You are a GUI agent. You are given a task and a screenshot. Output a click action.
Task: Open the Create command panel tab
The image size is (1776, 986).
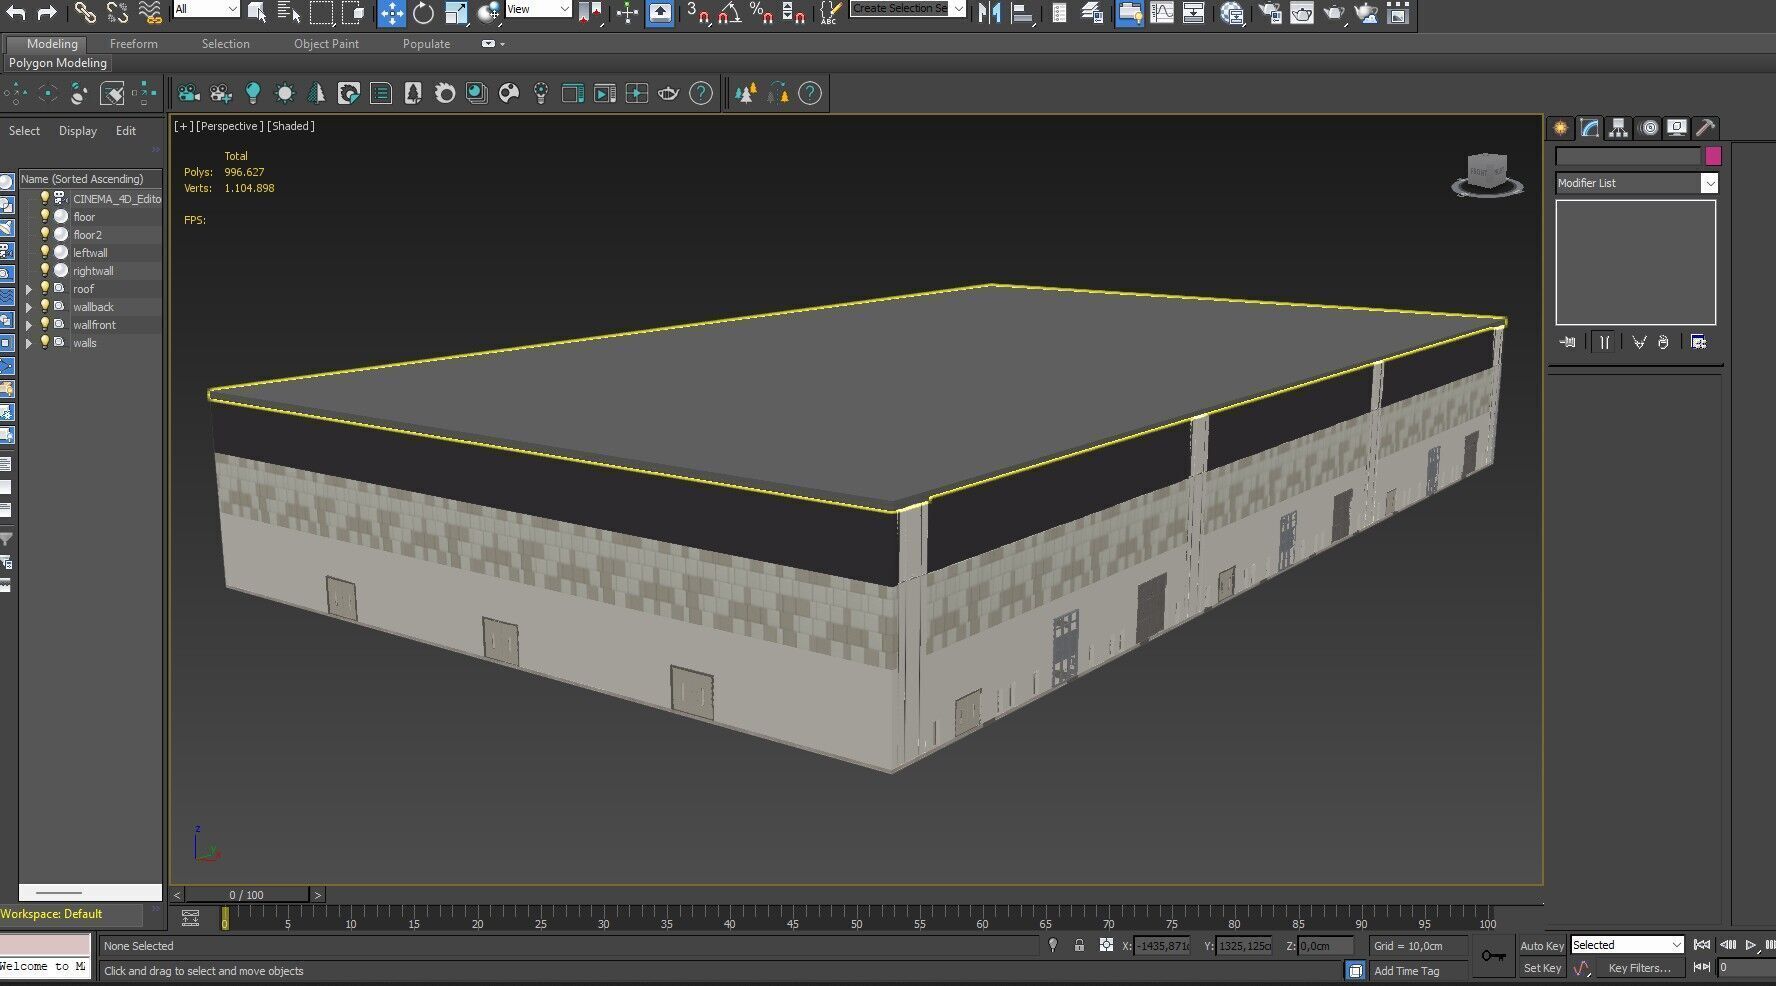click(1561, 128)
